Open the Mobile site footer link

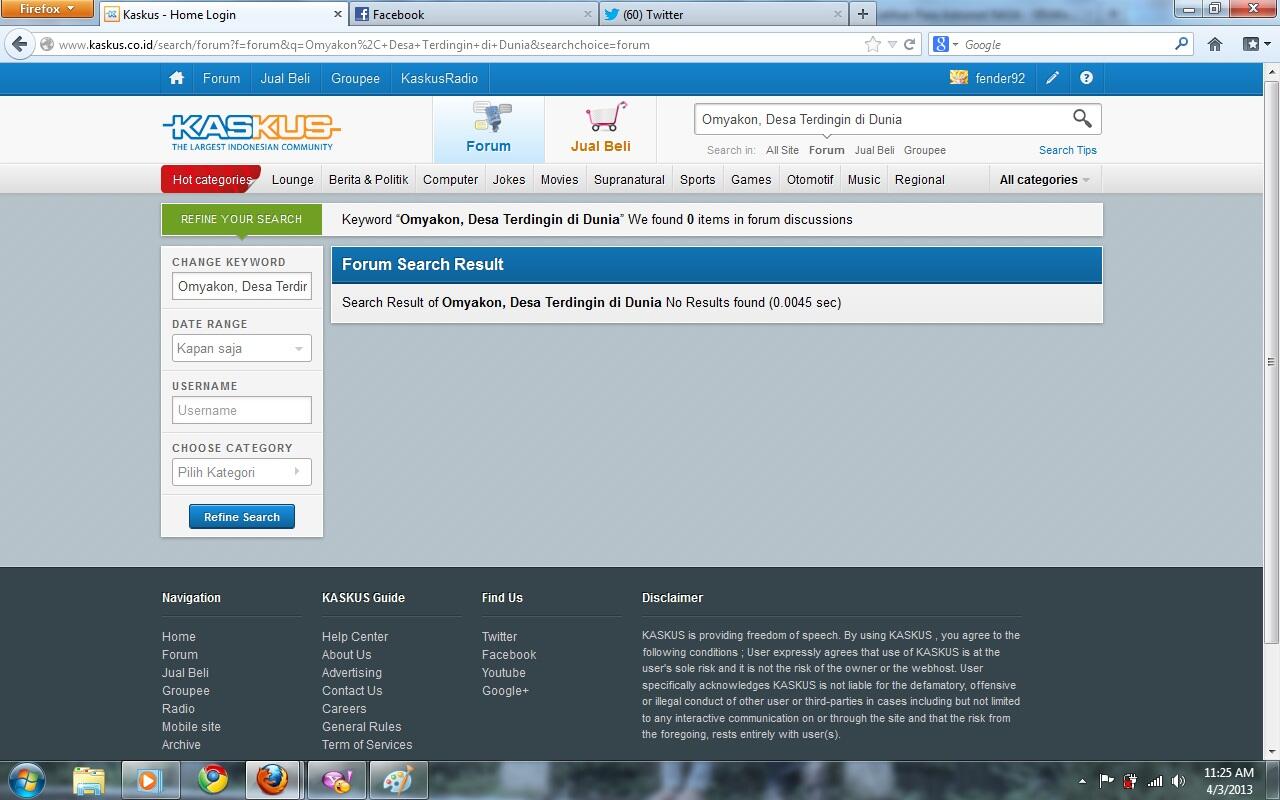click(191, 727)
